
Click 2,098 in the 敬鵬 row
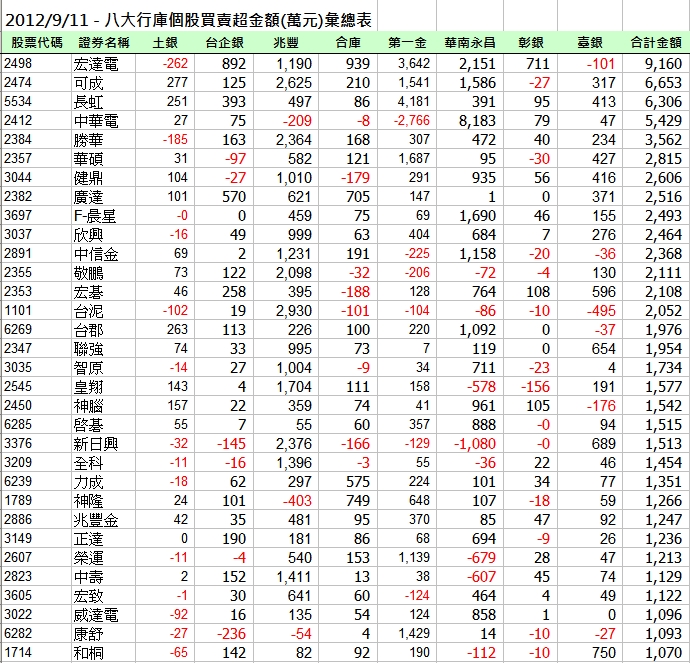point(294,273)
